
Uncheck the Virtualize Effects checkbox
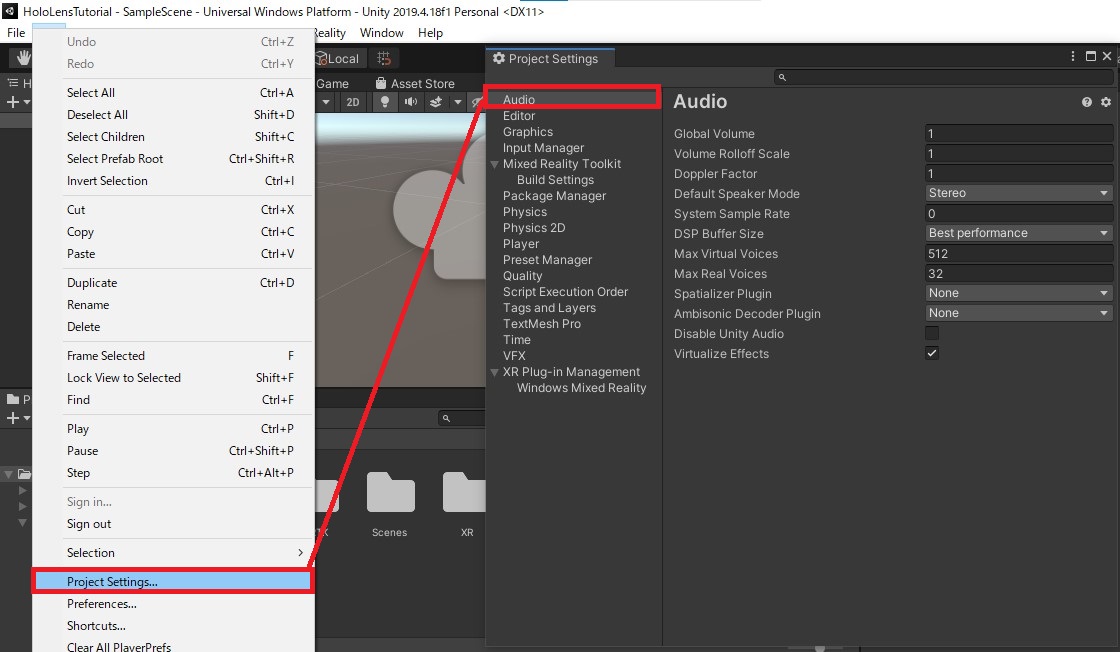click(x=931, y=353)
